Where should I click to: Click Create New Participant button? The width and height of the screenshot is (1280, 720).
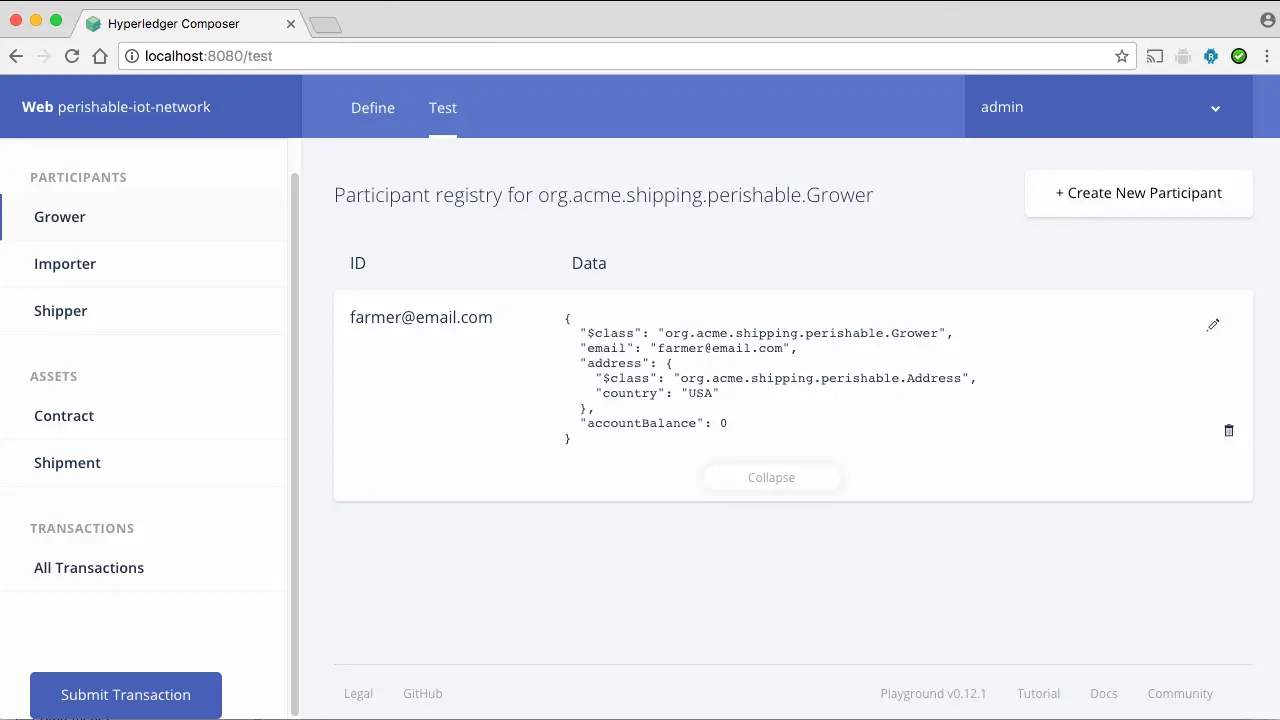coord(1139,193)
